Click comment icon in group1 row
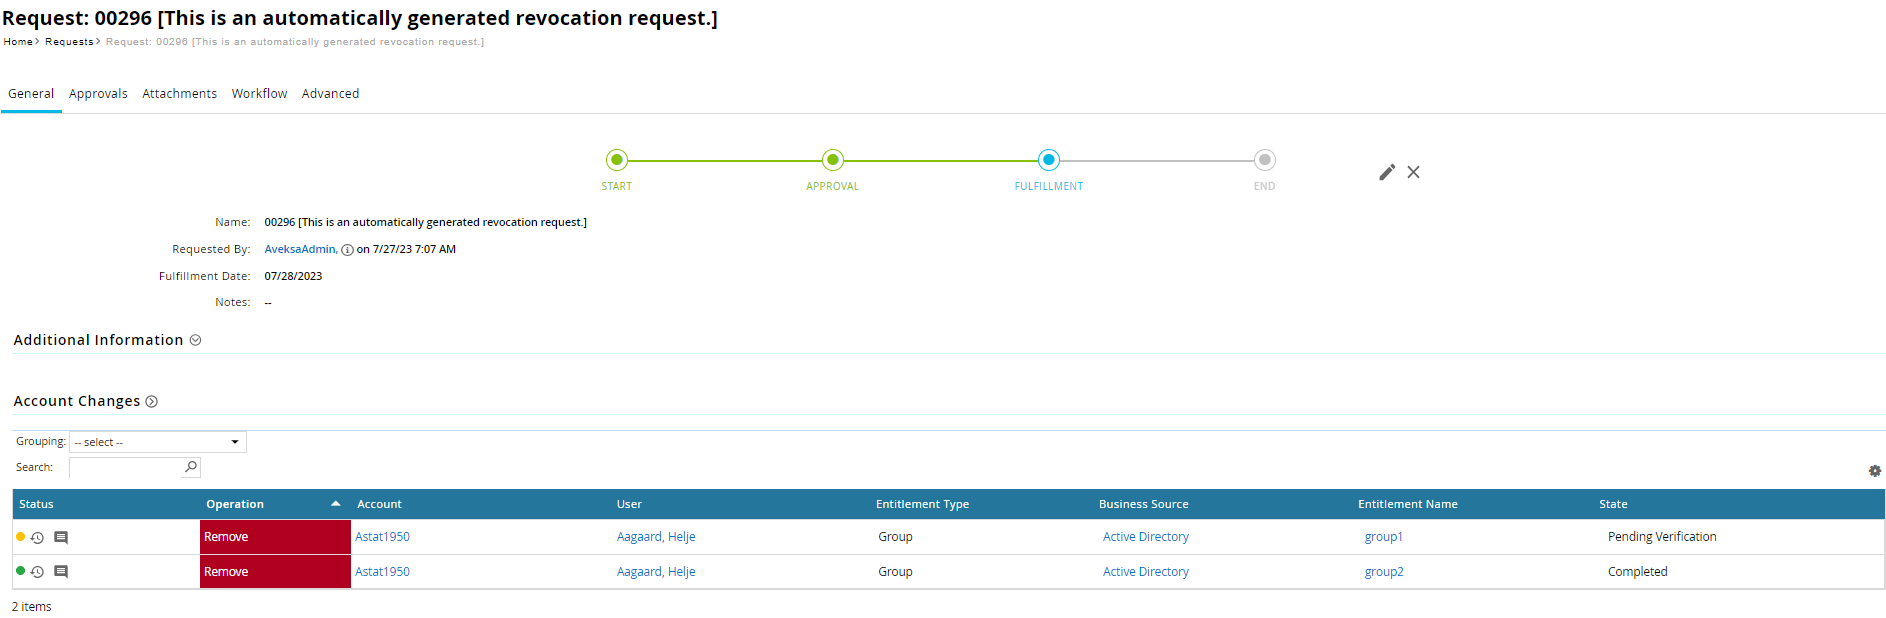 [x=61, y=538]
